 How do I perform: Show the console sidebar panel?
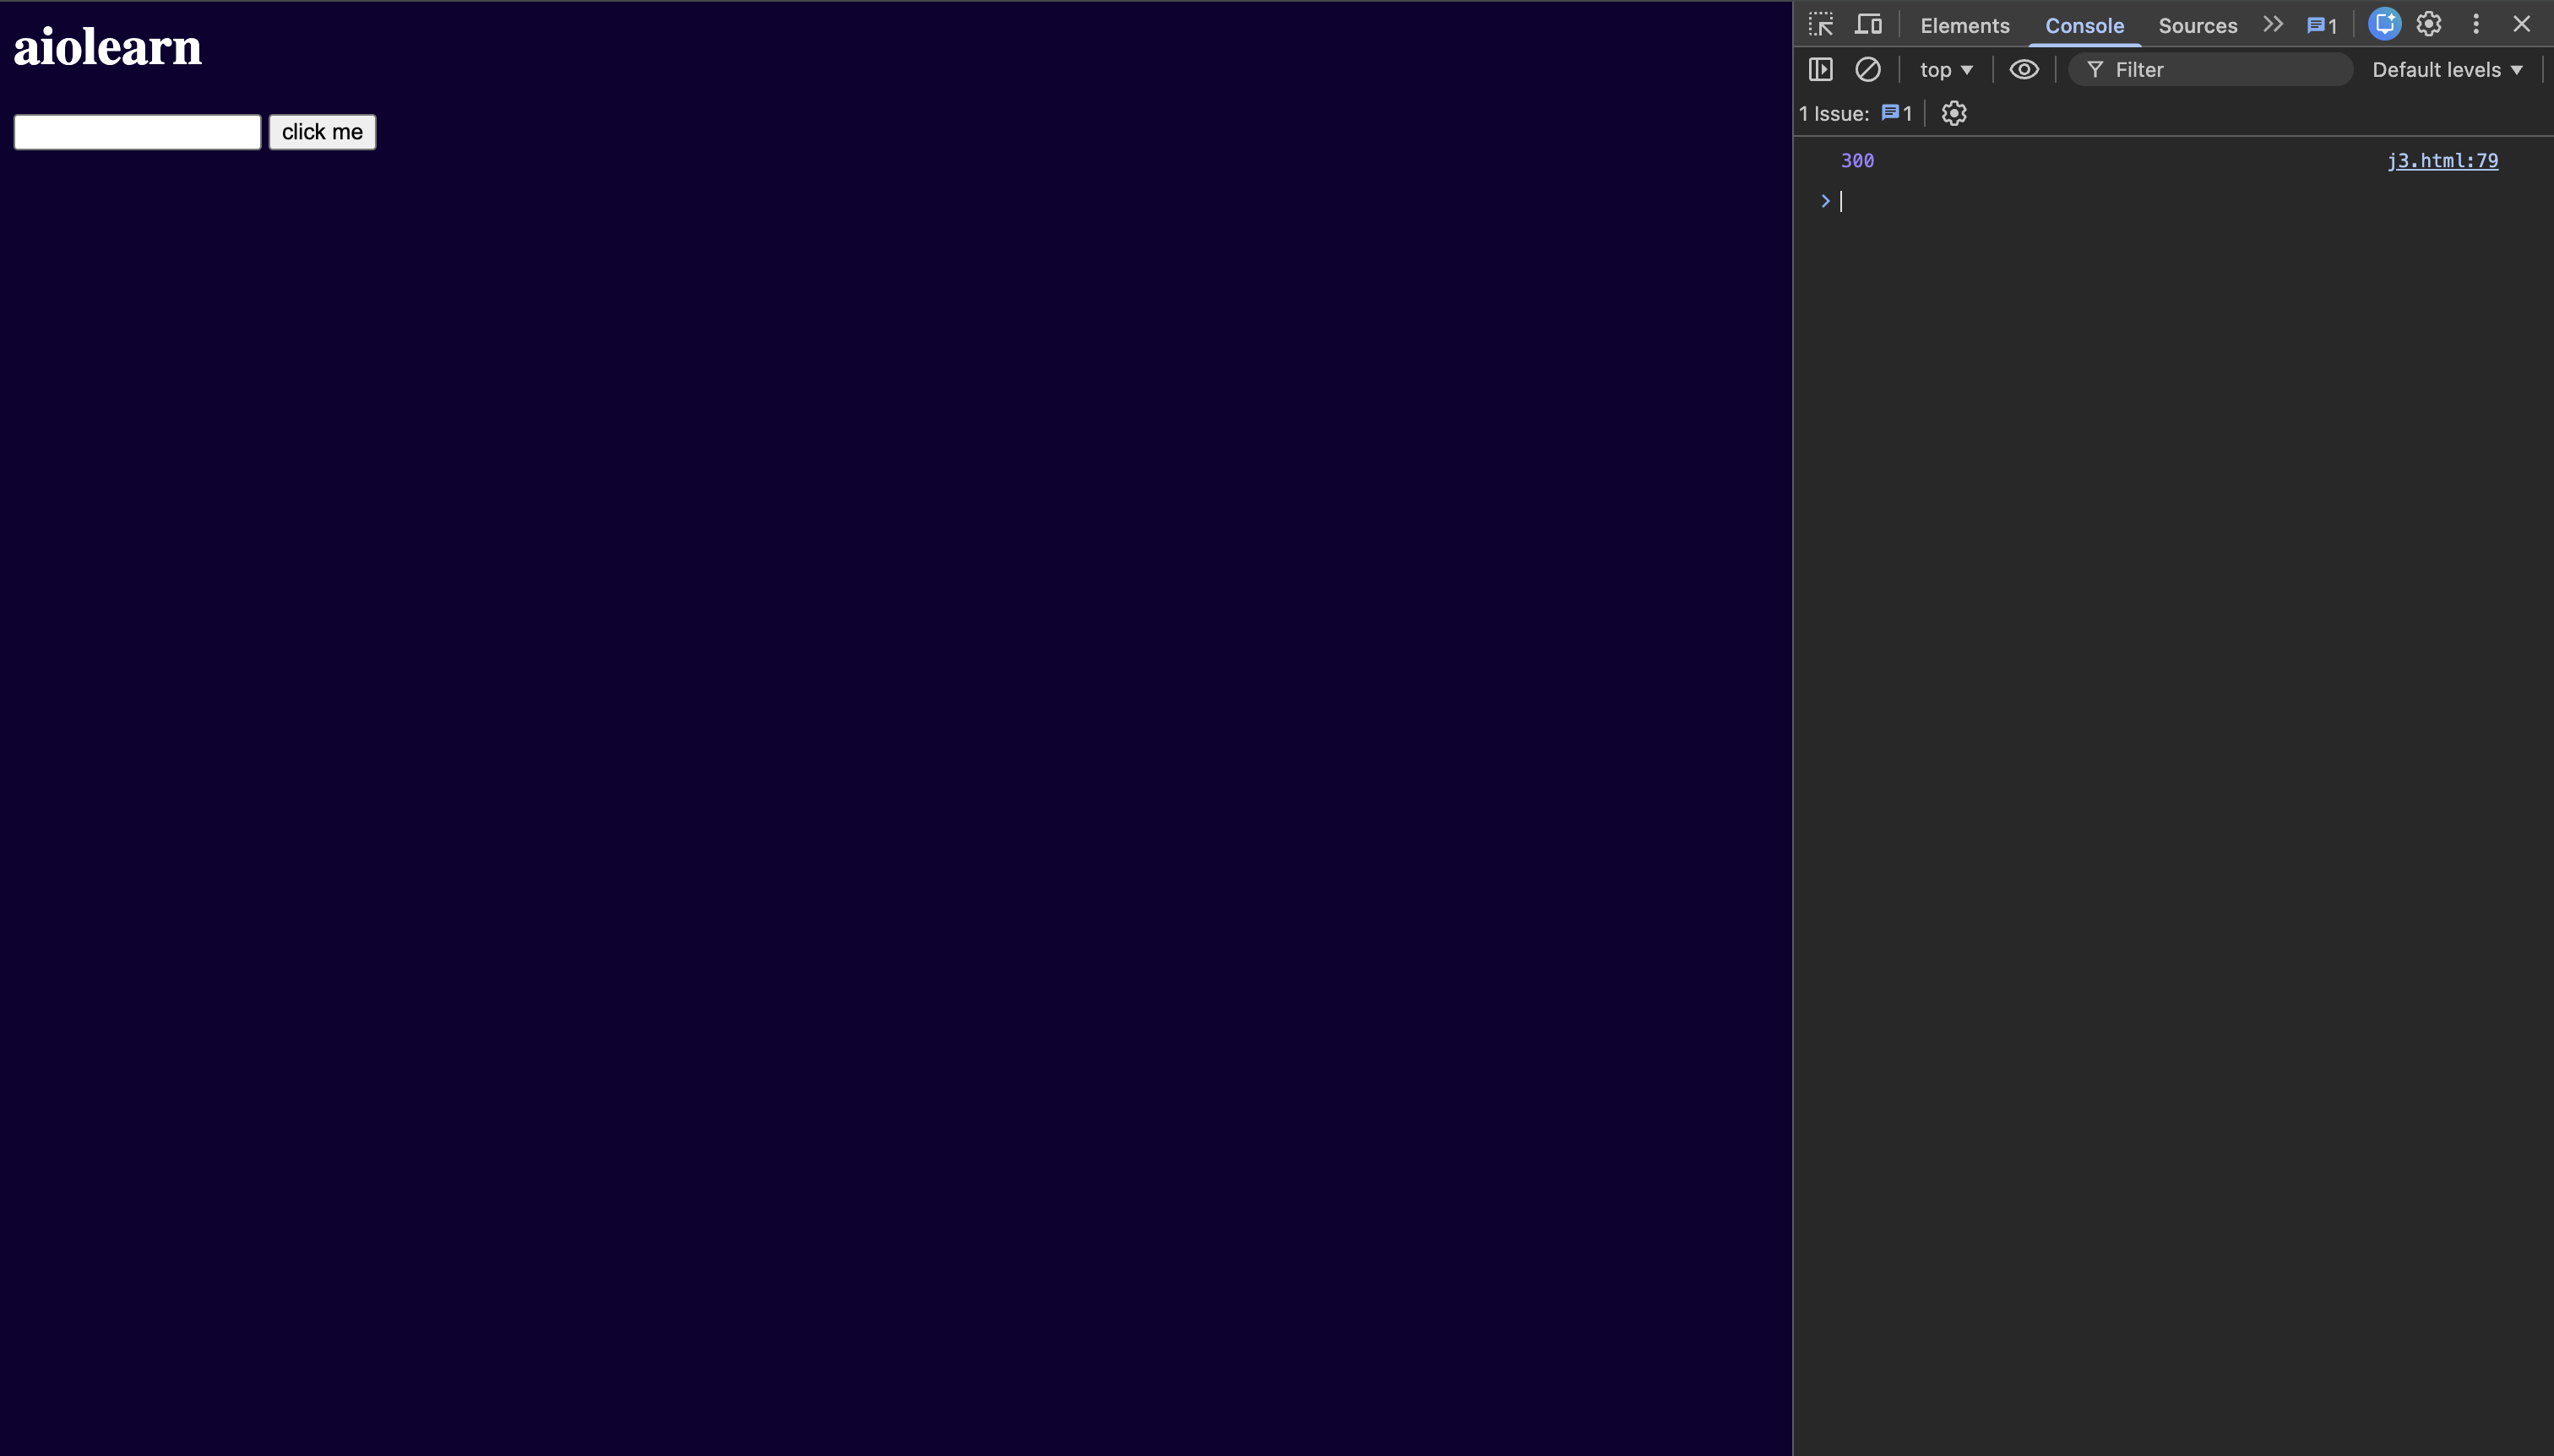tap(1821, 69)
